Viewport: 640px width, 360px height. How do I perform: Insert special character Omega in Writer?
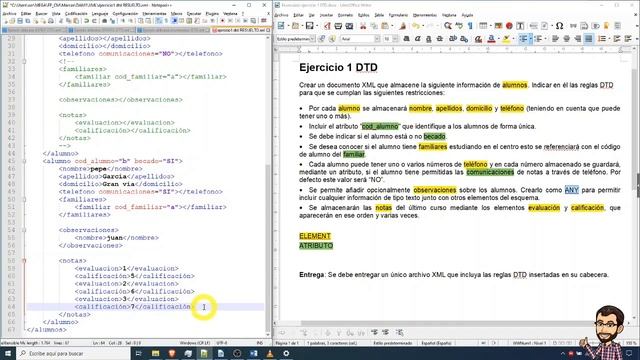(559, 26)
